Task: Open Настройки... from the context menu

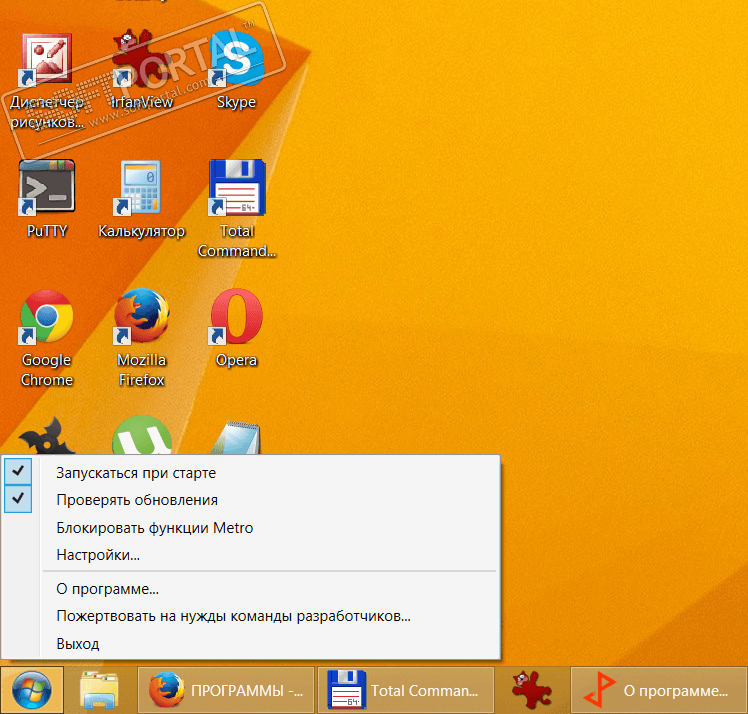Action: coord(250,555)
